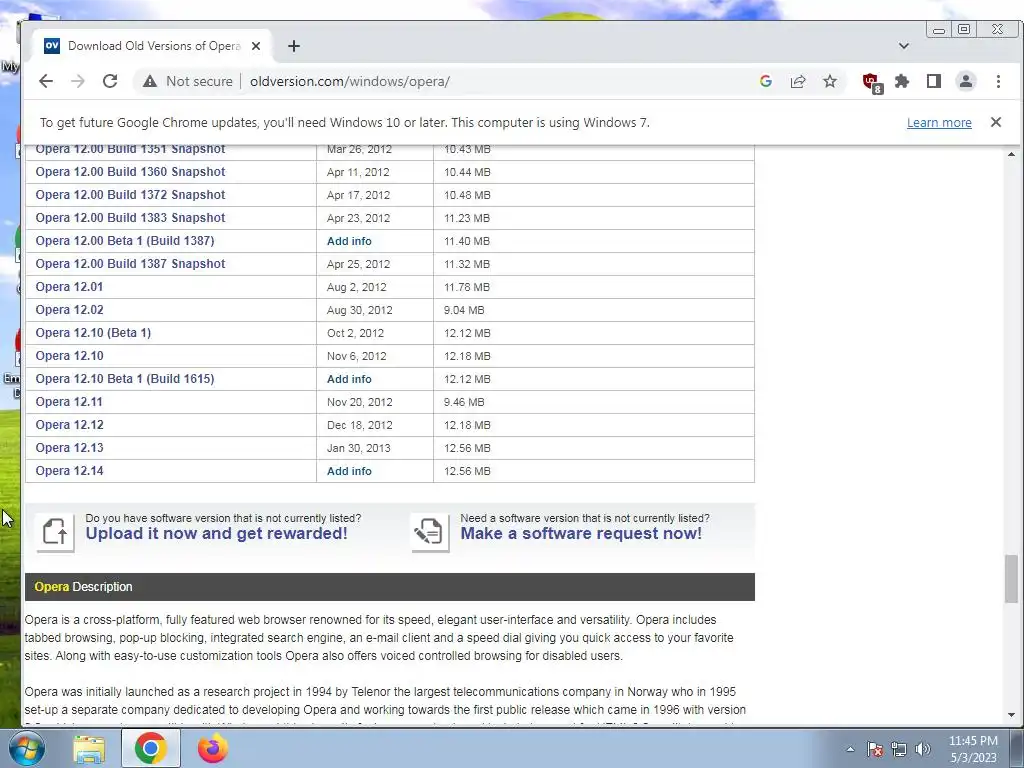Open Windows Explorer from the taskbar
Screen dimensions: 1024x768
click(89, 748)
